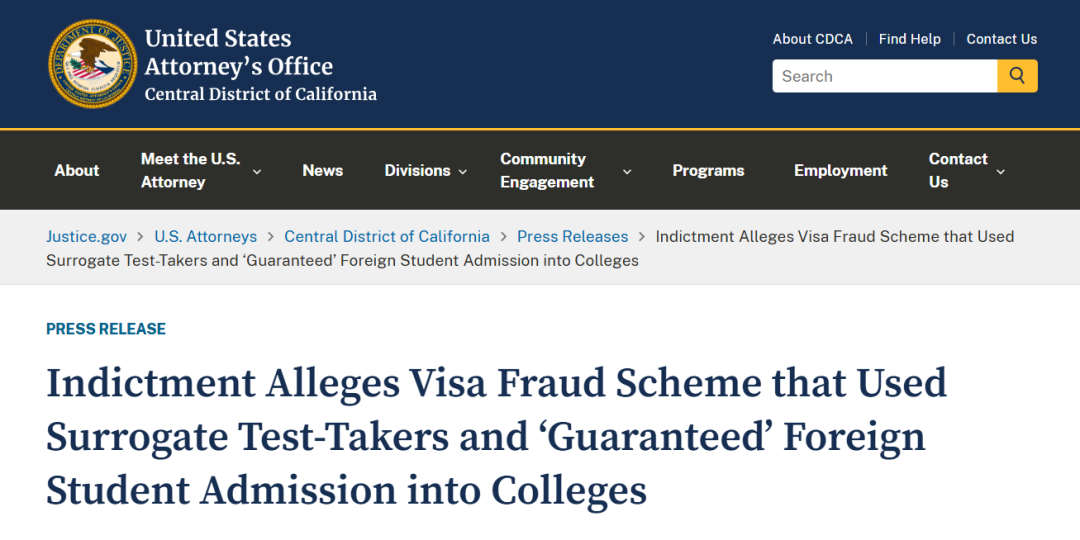
Task: Click the top Contact Us link
Action: pyautogui.click(x=1001, y=39)
